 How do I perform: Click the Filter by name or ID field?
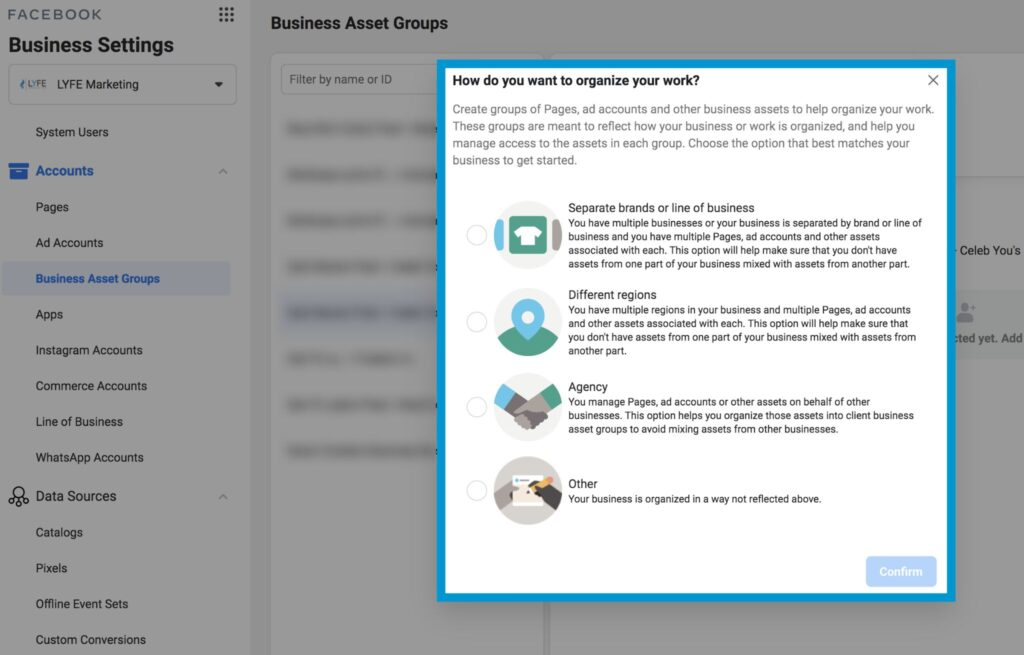pos(360,80)
